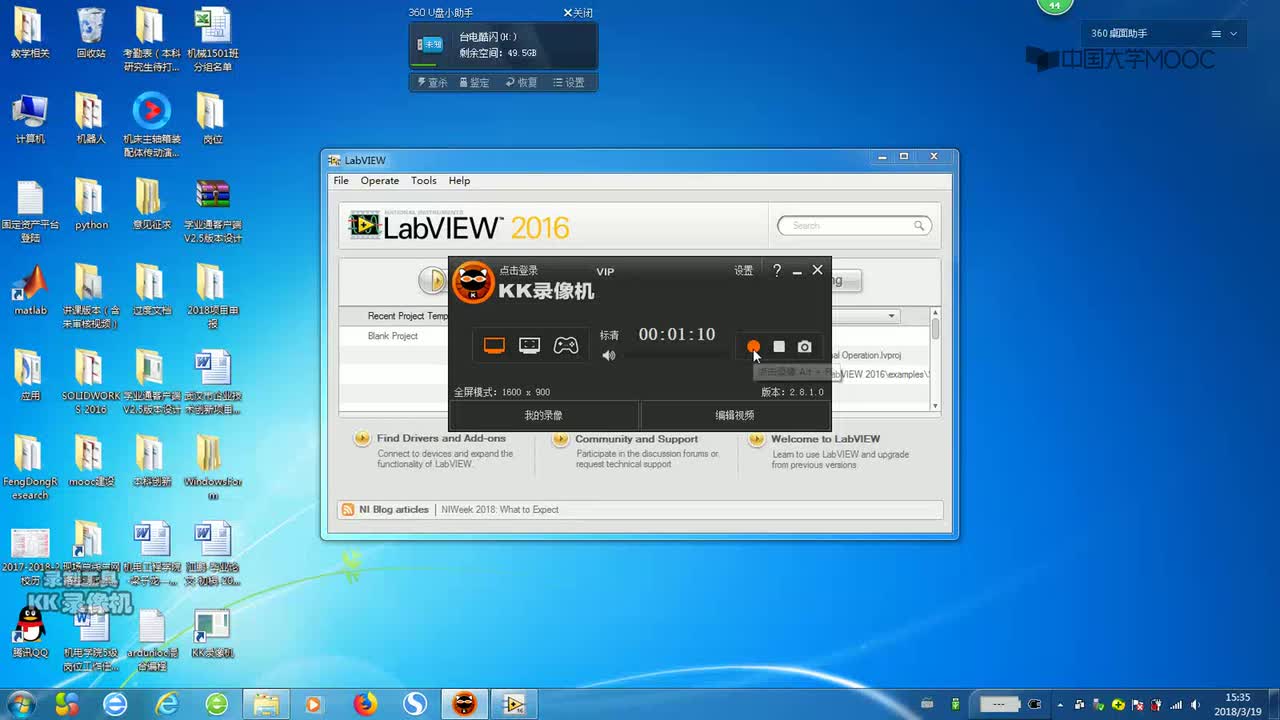This screenshot has height=720, width=1280.
Task: Select the KK录像机 desktop shortcut
Action: point(212,632)
